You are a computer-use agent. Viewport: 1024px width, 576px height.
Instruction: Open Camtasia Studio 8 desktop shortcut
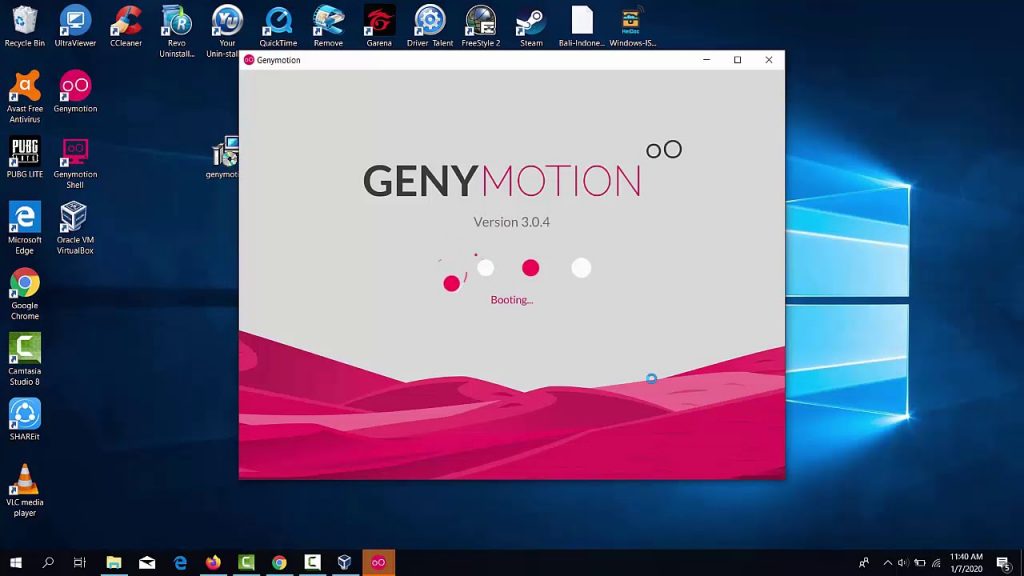click(25, 350)
